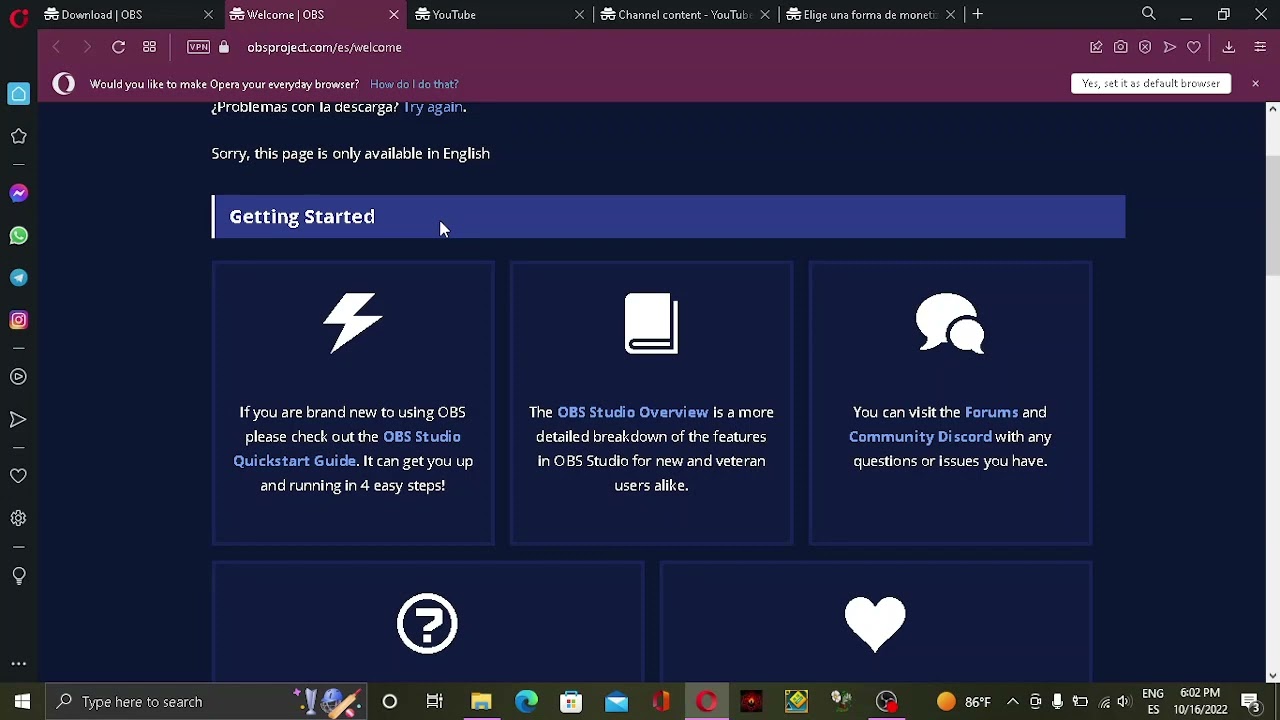
Task: Click the Getting Started heading text
Action: pos(302,217)
